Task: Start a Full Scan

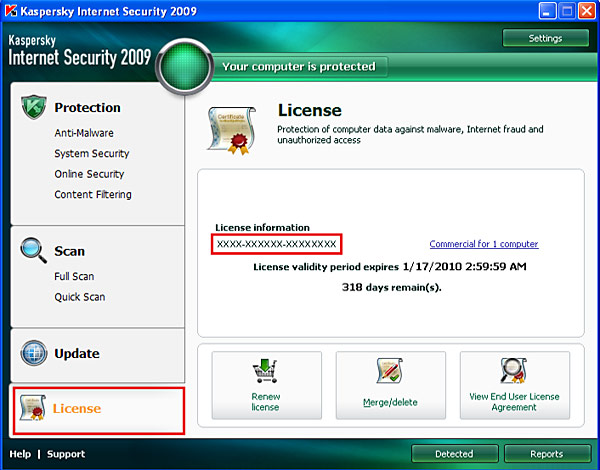Action: [x=74, y=276]
